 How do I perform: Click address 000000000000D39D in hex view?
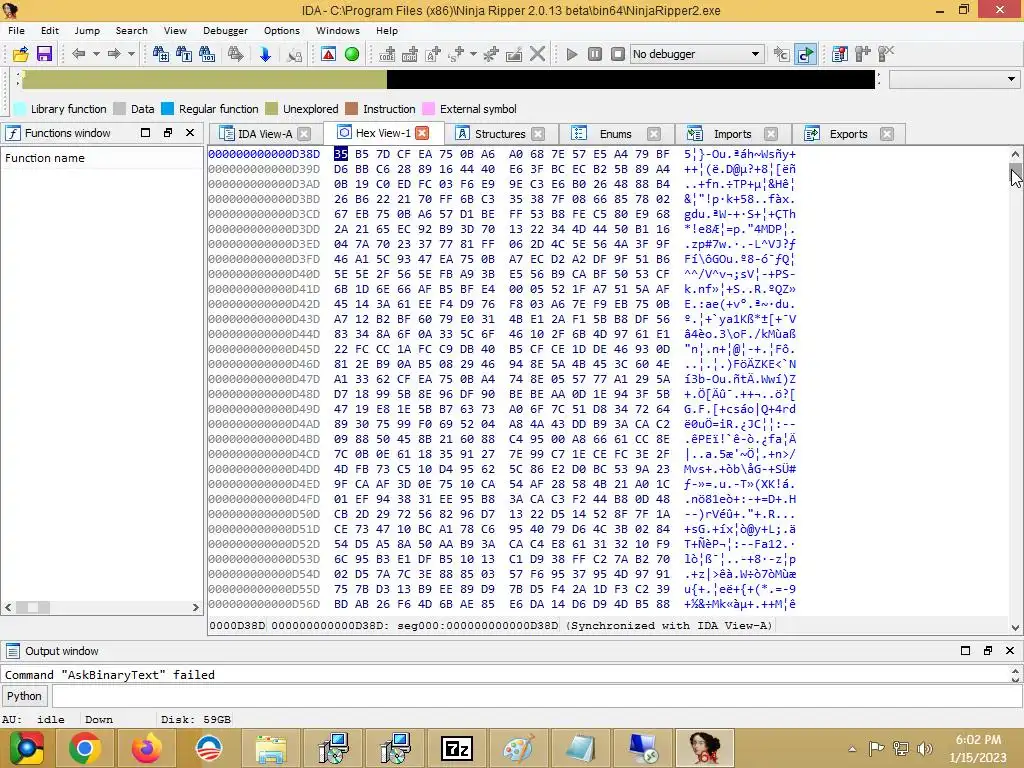264,169
